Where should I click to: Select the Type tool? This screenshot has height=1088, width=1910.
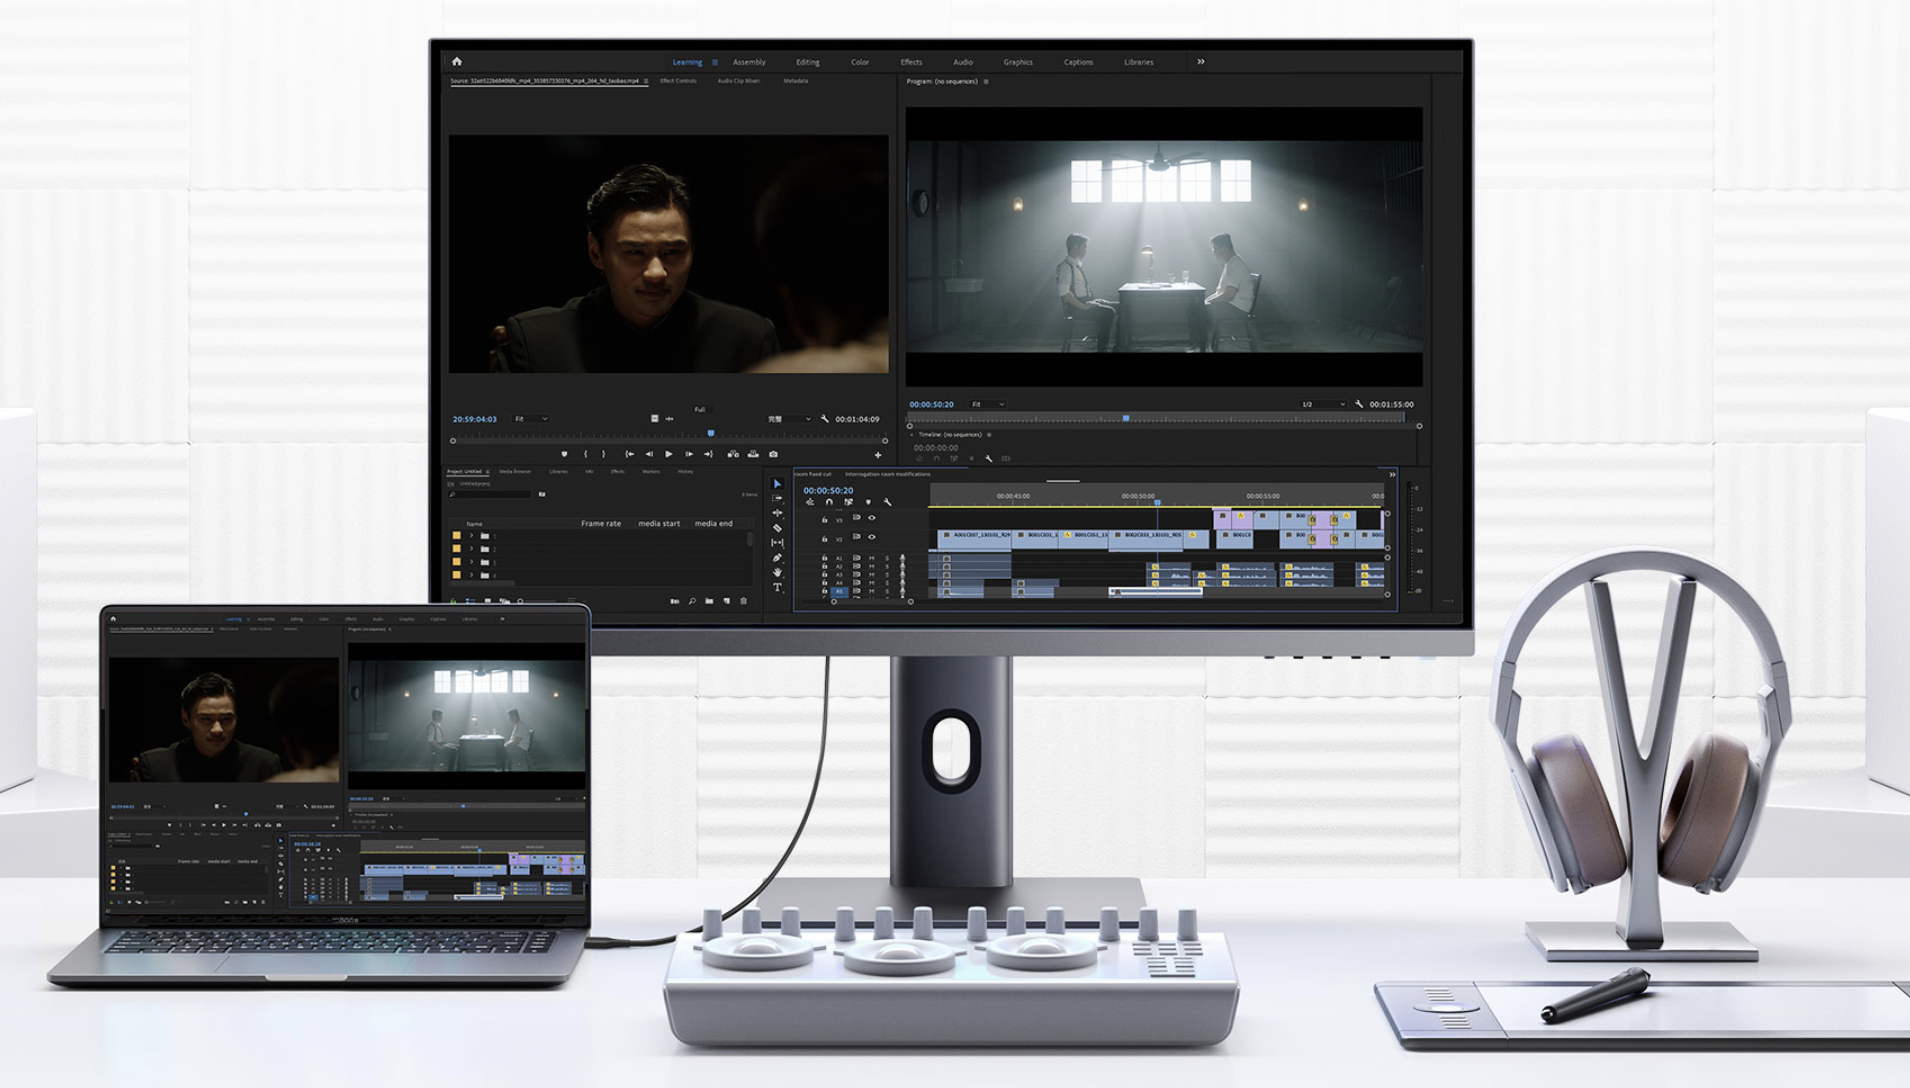[x=777, y=588]
